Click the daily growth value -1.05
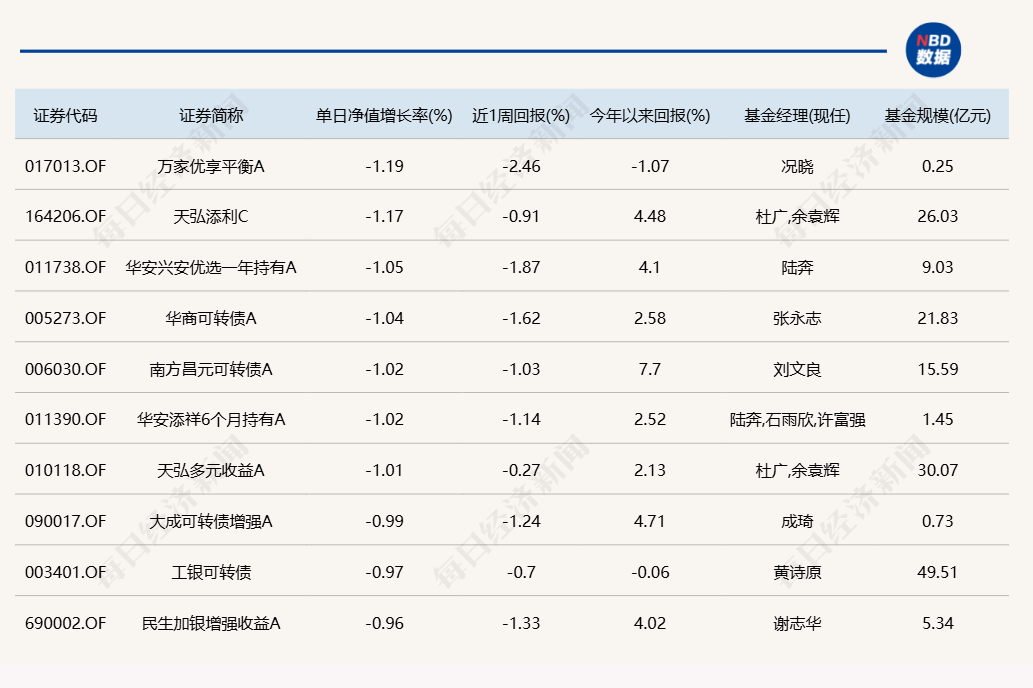 (x=384, y=267)
